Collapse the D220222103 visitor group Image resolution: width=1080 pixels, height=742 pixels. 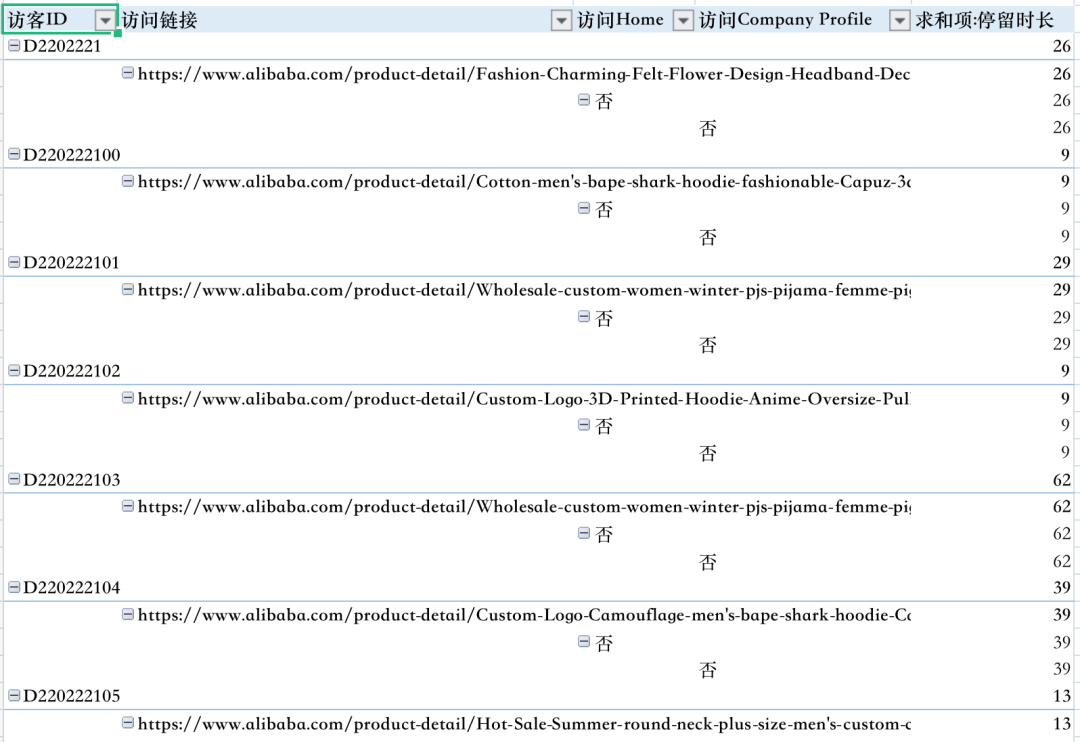pos(14,478)
